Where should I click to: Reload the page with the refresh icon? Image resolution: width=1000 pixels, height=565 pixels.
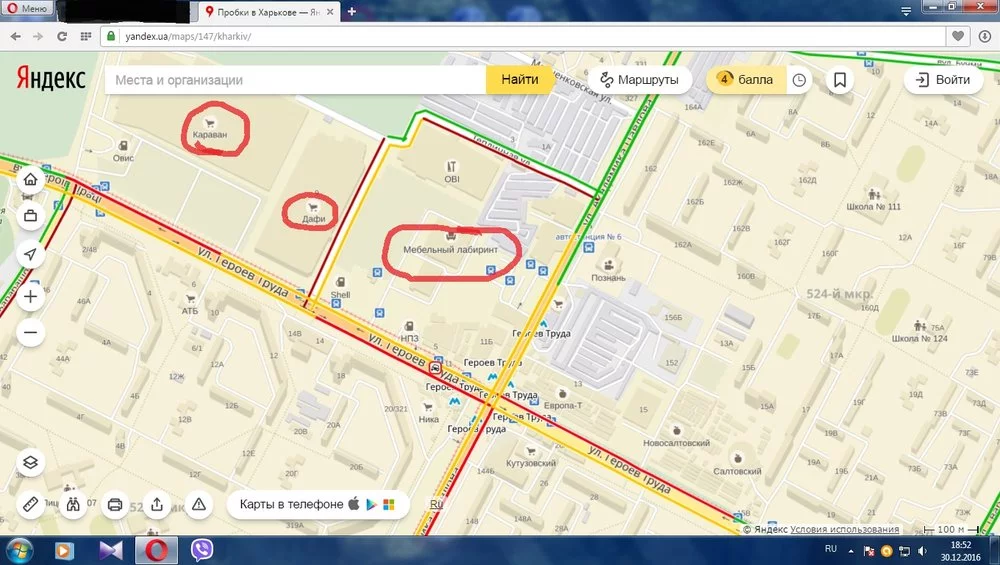[x=62, y=36]
